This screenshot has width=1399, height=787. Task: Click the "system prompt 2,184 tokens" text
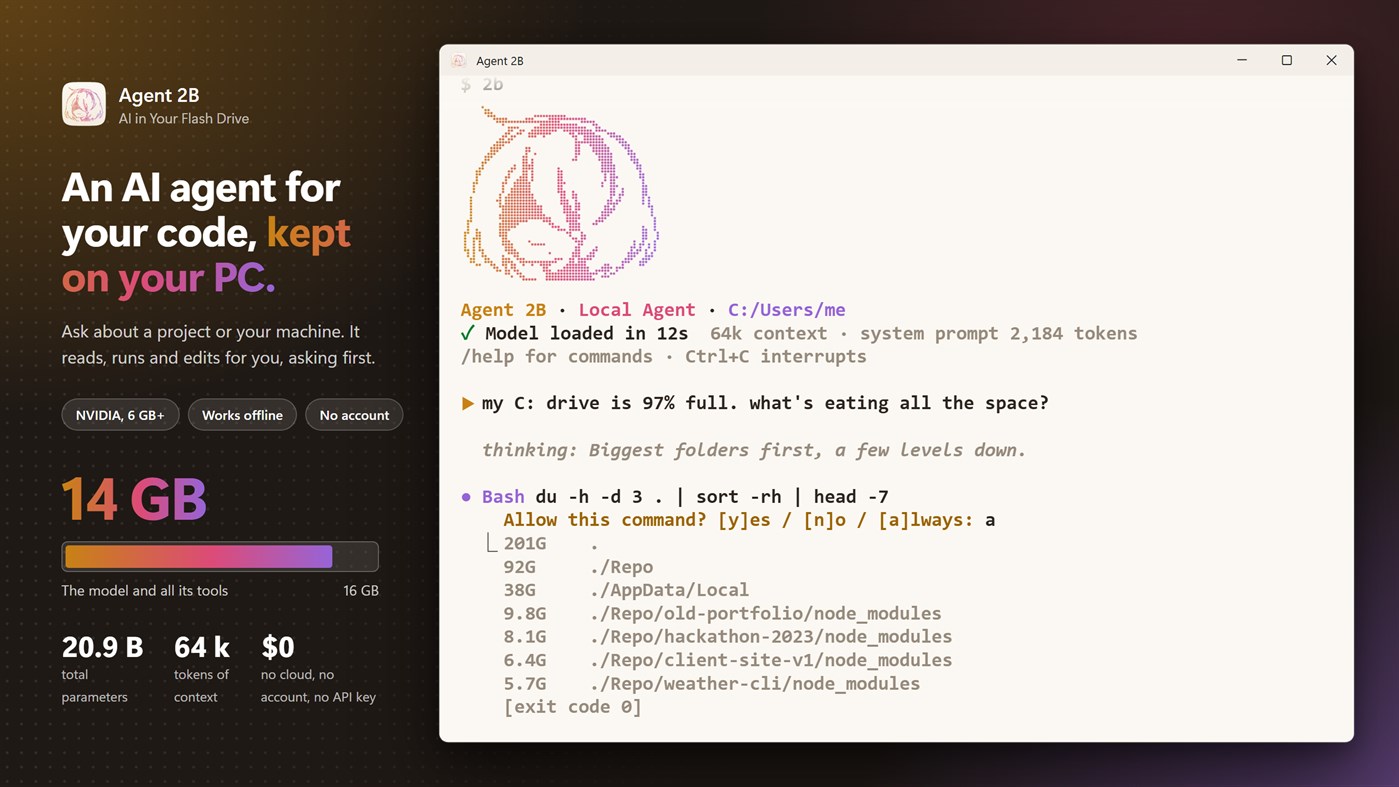[x=998, y=333]
